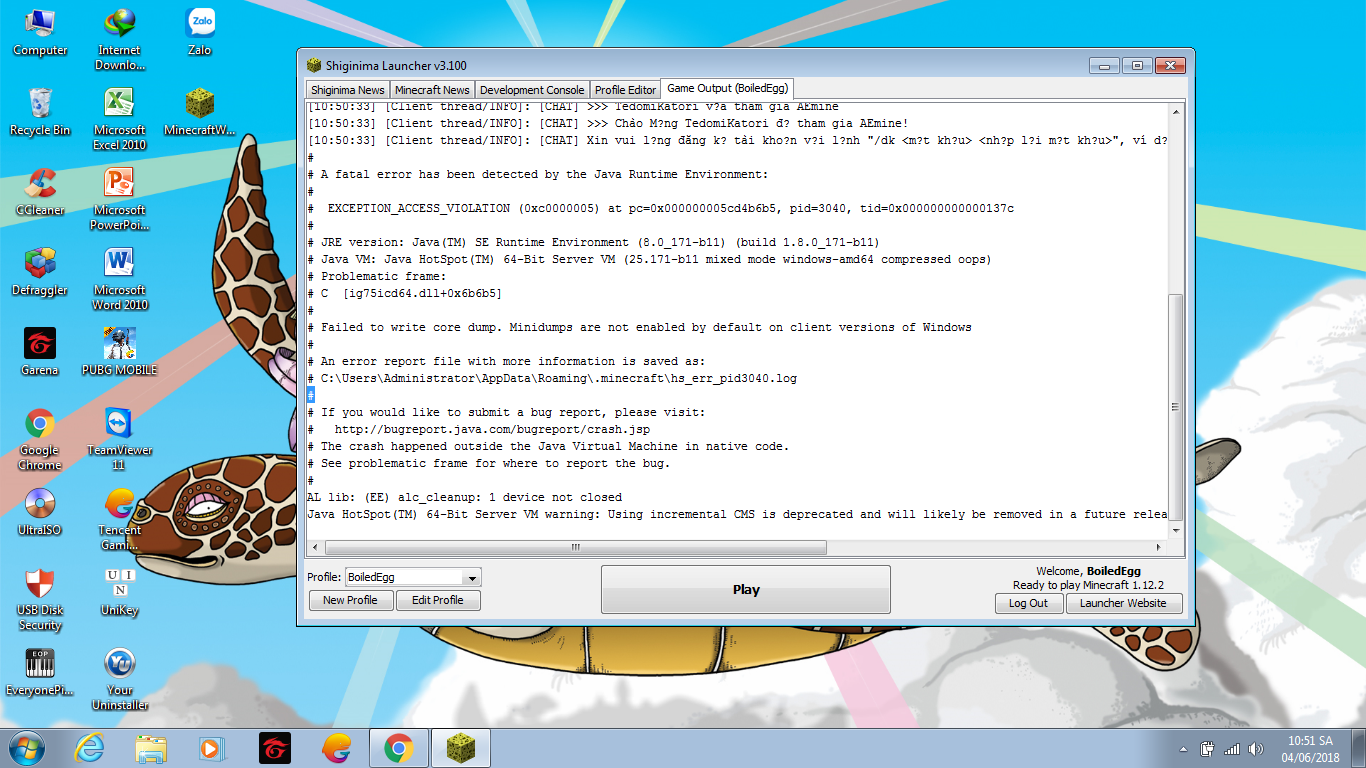Click the vertical scrollbar thumb in Game Output
Image resolution: width=1366 pixels, height=768 pixels.
(x=1176, y=408)
